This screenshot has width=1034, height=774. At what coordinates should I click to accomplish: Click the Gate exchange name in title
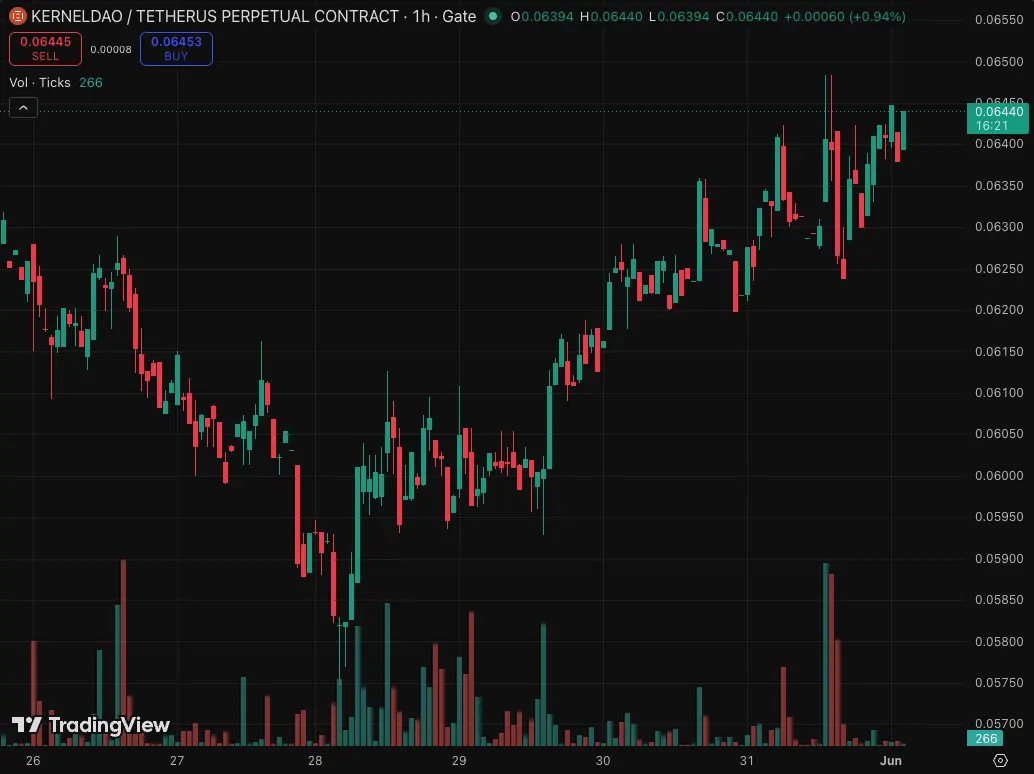click(x=459, y=16)
